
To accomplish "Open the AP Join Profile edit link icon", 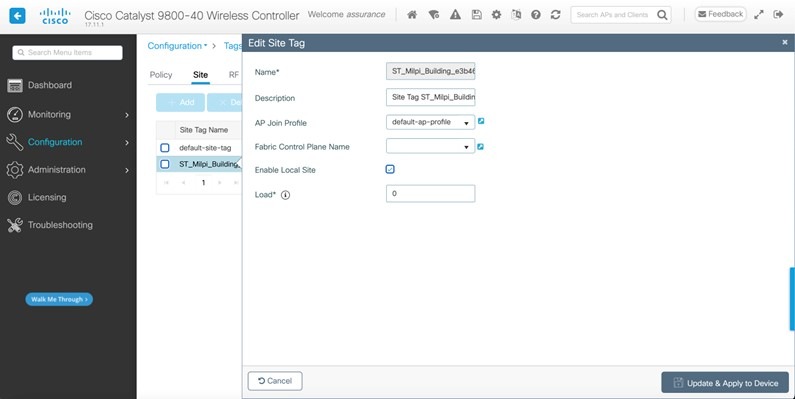I will 481,121.
